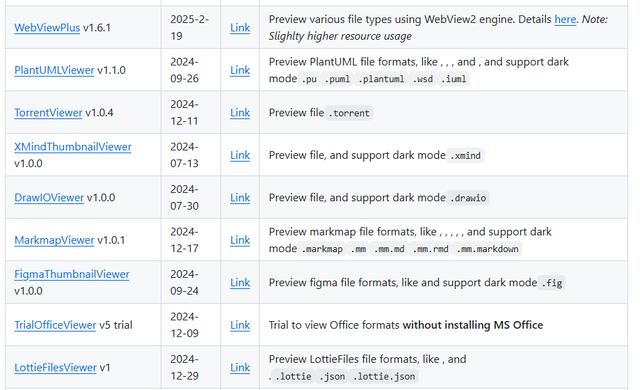
Task: Follow the 'here' details link for WebView2
Action: coord(565,19)
